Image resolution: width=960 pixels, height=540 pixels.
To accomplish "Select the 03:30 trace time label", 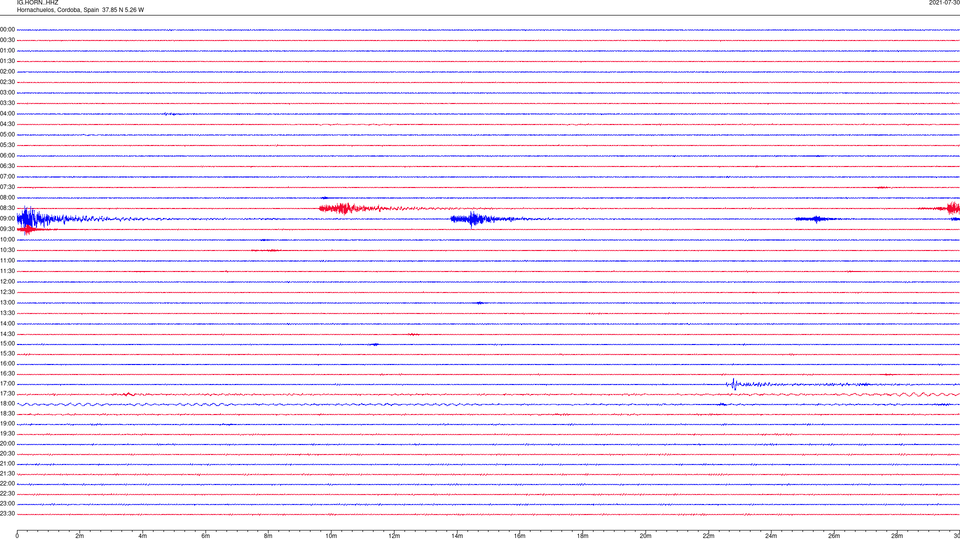I will (7, 103).
